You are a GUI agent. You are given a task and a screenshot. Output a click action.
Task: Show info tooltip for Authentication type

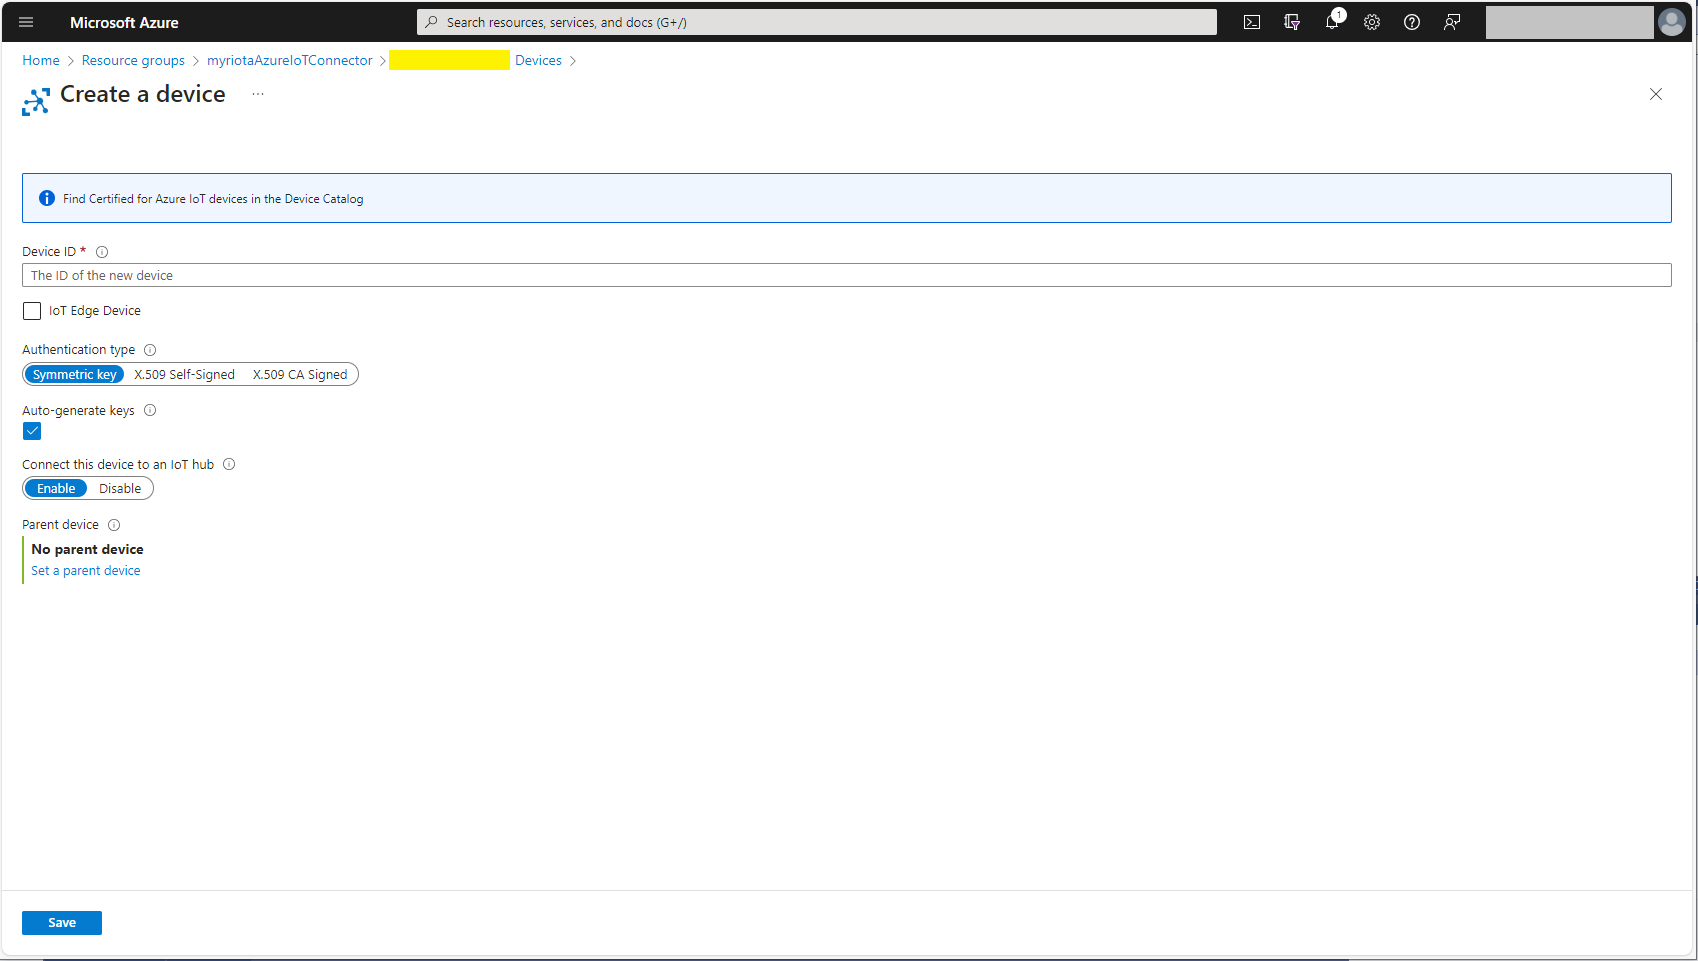[150, 350]
